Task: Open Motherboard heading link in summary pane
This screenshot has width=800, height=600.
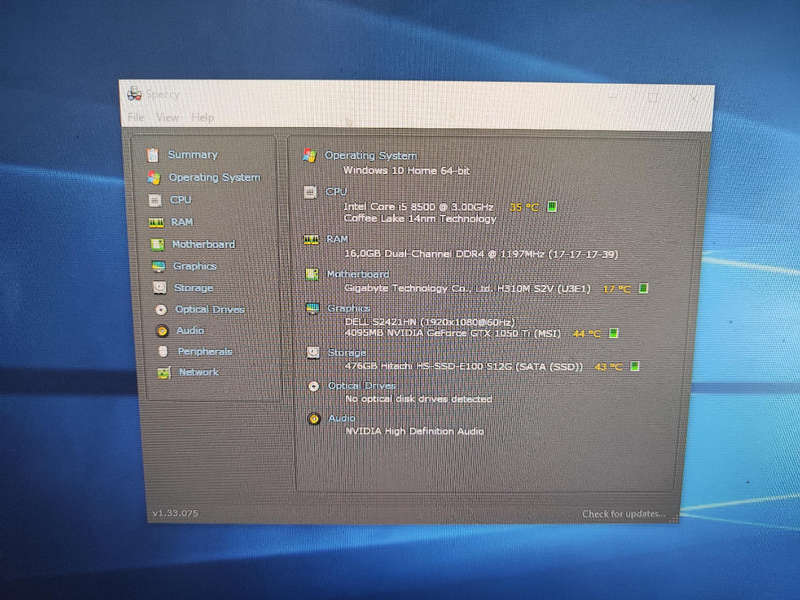Action: pos(358,274)
